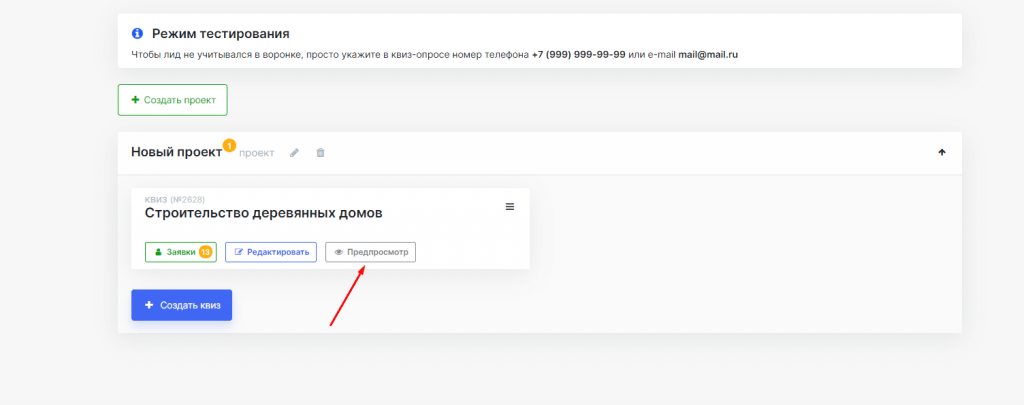The width and height of the screenshot is (1024, 405).
Task: Click the Новый проект heading
Action: pos(176,152)
